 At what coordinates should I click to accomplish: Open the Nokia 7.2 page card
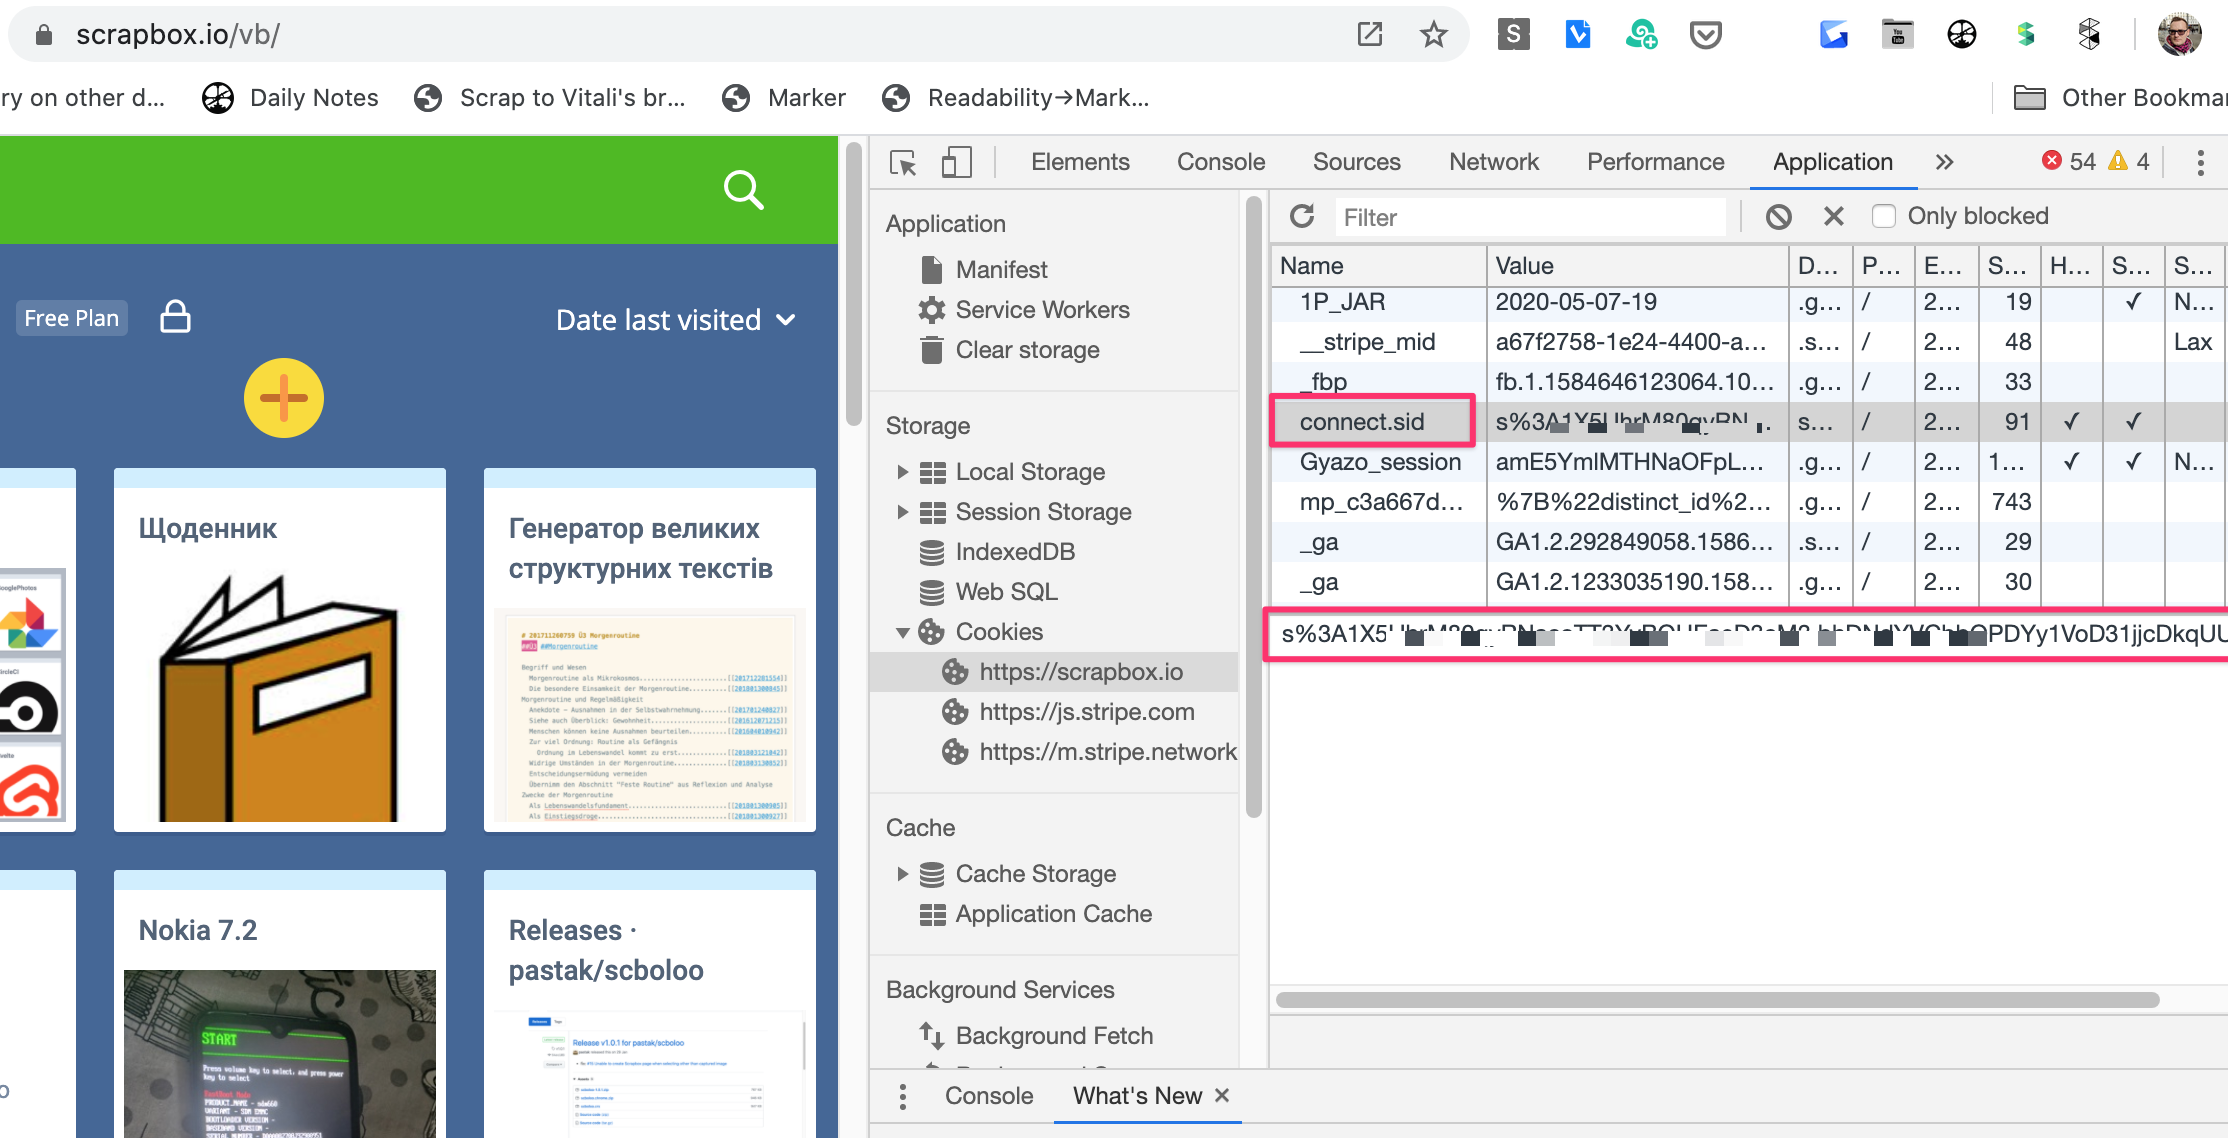point(280,1003)
